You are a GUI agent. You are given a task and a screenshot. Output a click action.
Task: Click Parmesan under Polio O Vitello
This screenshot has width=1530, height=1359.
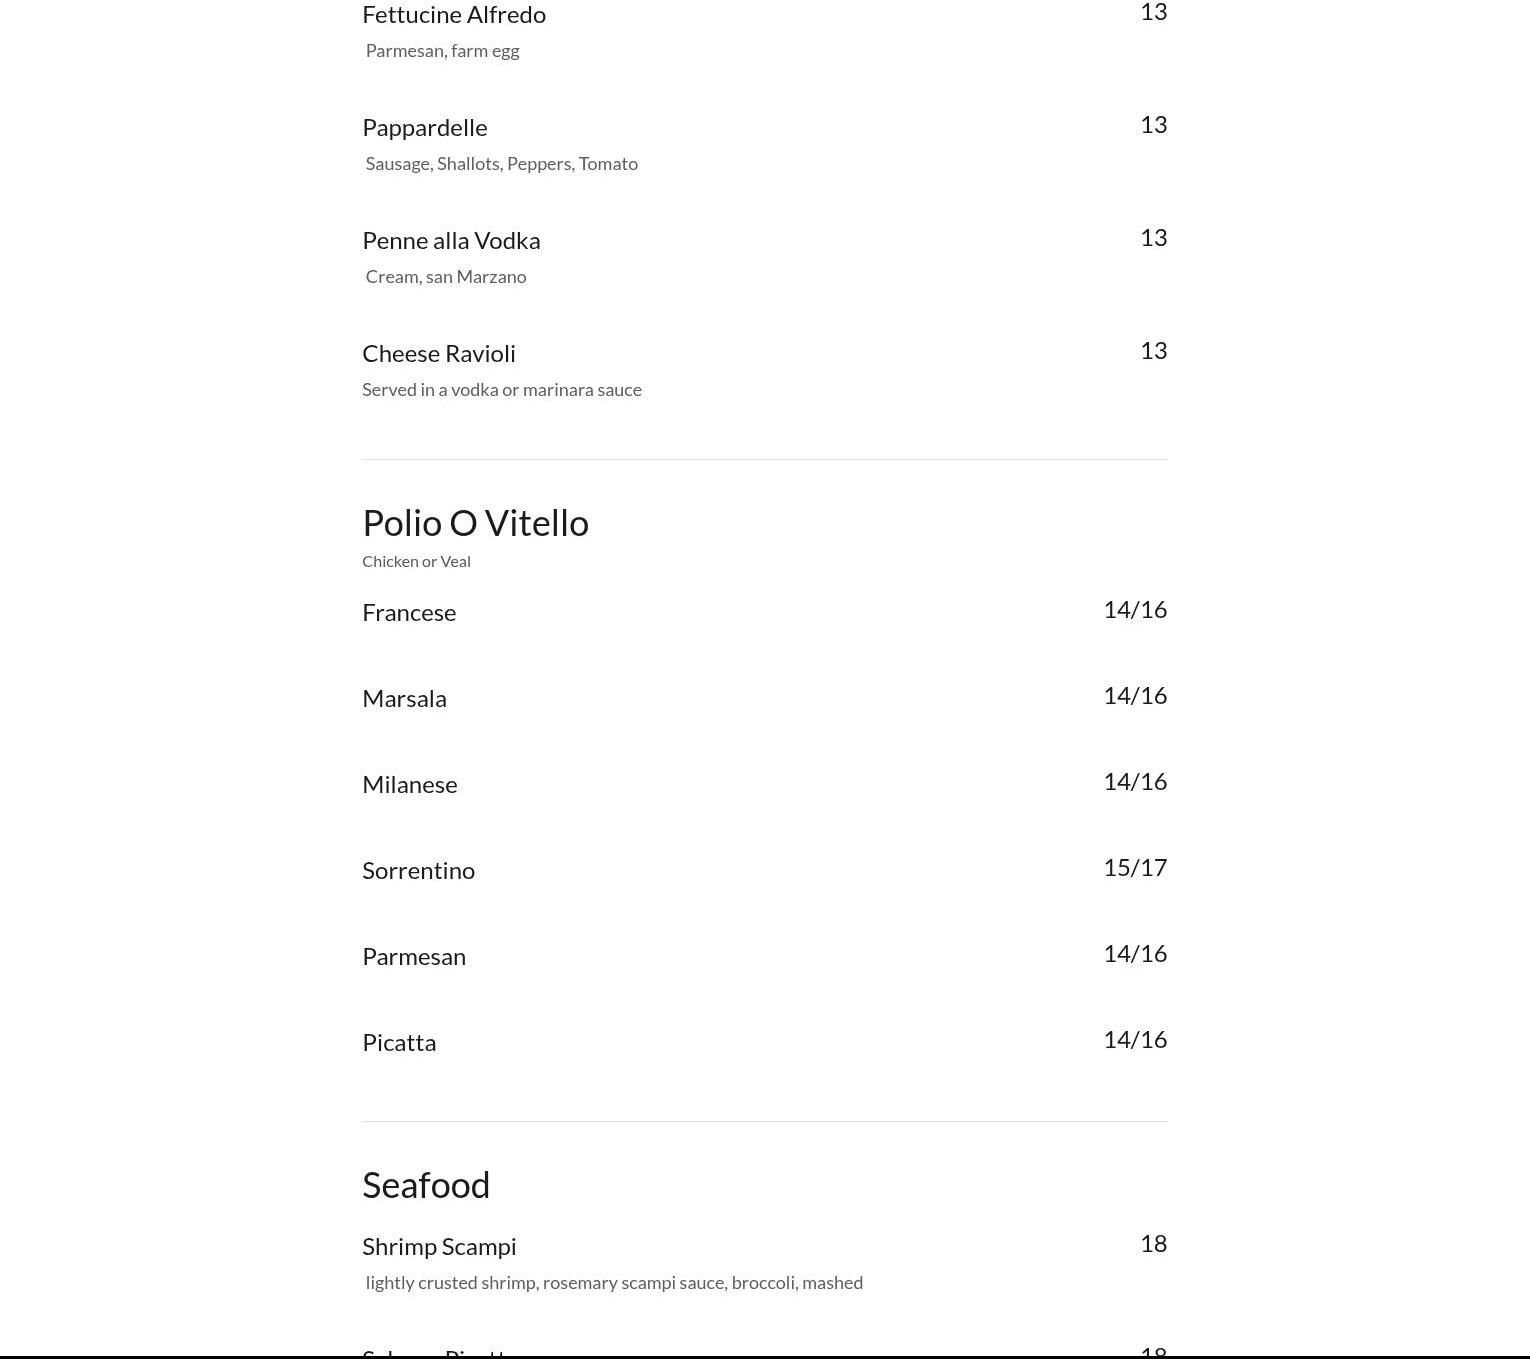click(414, 957)
